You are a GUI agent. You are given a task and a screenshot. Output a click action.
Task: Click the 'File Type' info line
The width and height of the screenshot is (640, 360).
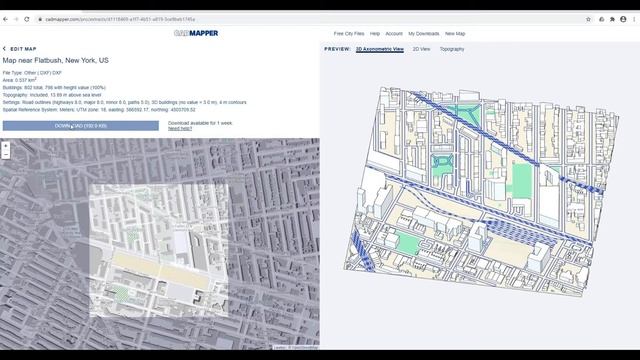(32, 73)
